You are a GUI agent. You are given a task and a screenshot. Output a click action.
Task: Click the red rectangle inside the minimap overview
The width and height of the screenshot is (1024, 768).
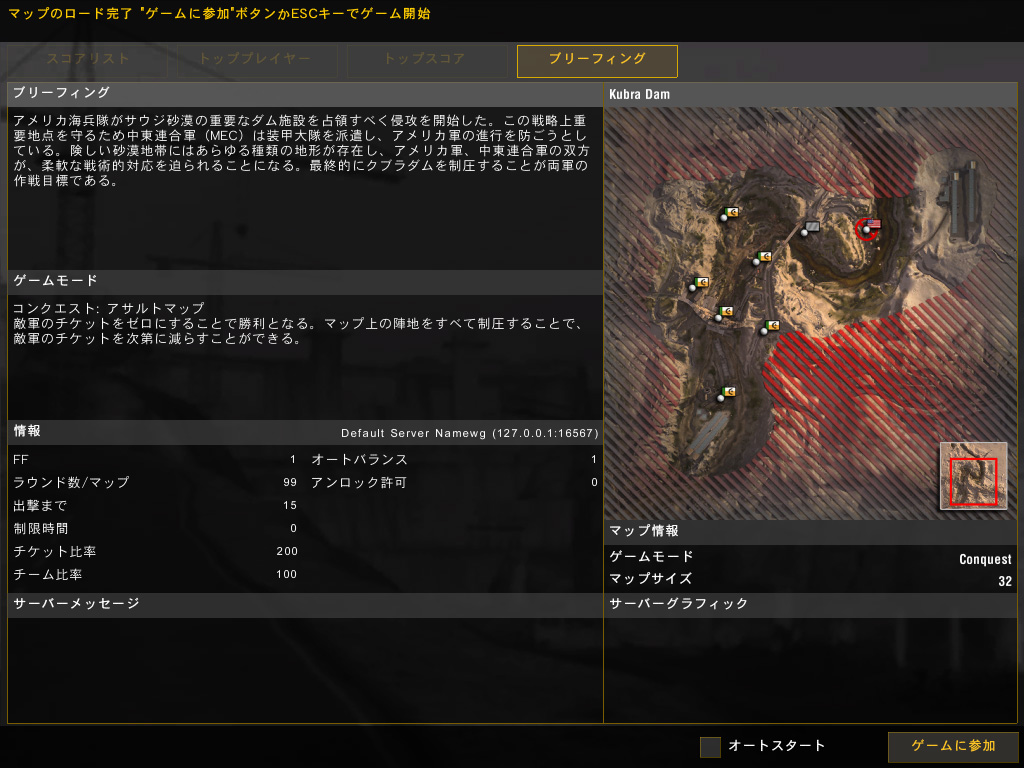973,482
